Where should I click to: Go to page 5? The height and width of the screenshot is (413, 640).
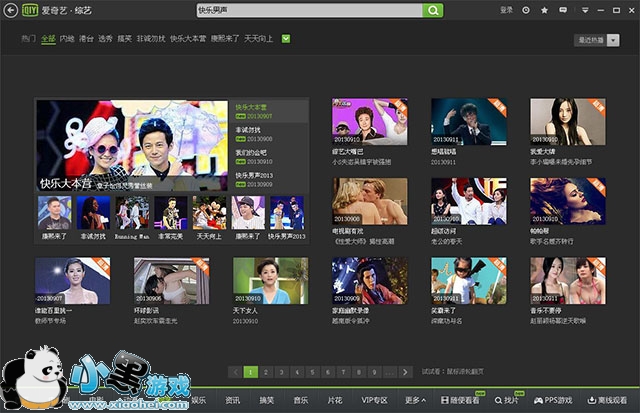[x=312, y=372]
